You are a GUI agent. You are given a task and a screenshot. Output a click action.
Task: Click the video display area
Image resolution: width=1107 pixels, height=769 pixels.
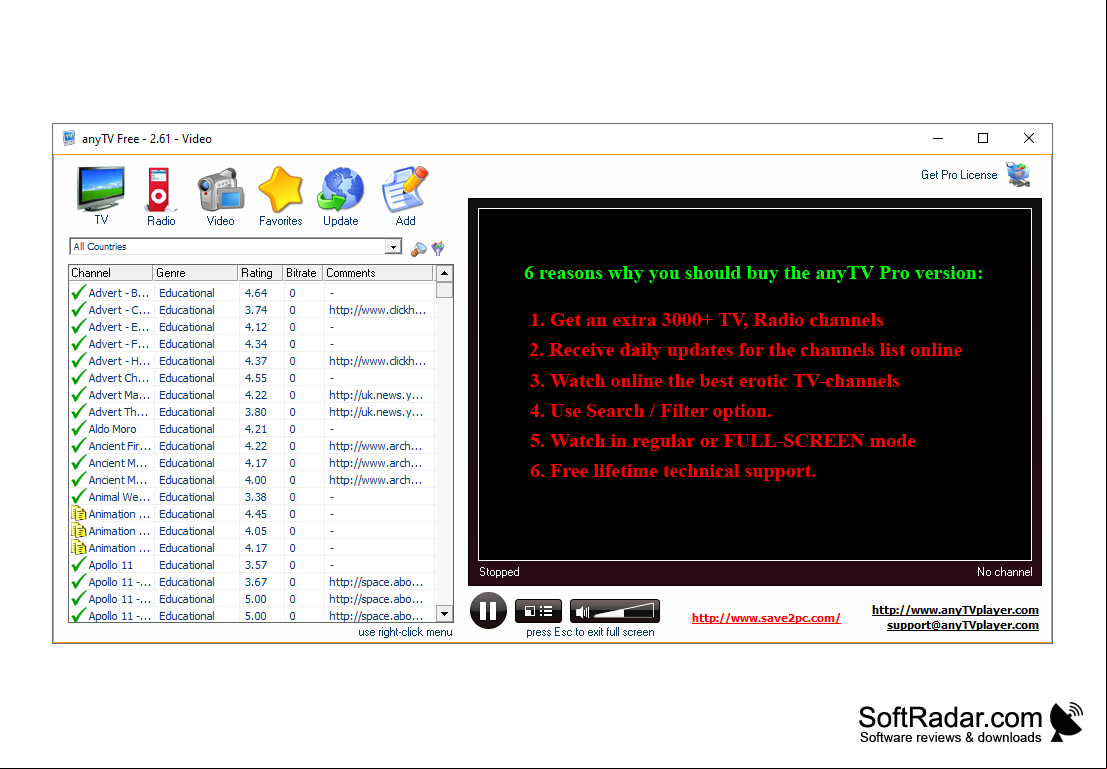pyautogui.click(x=755, y=384)
